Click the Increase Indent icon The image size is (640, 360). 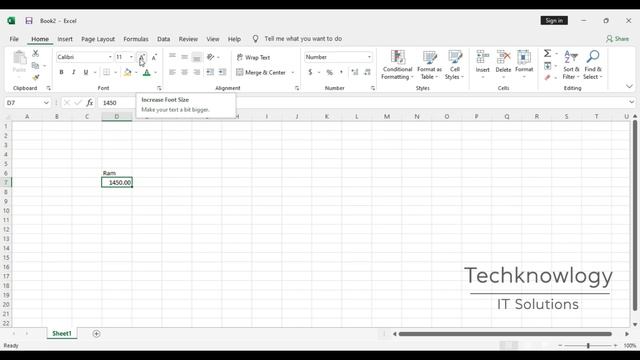click(x=222, y=72)
